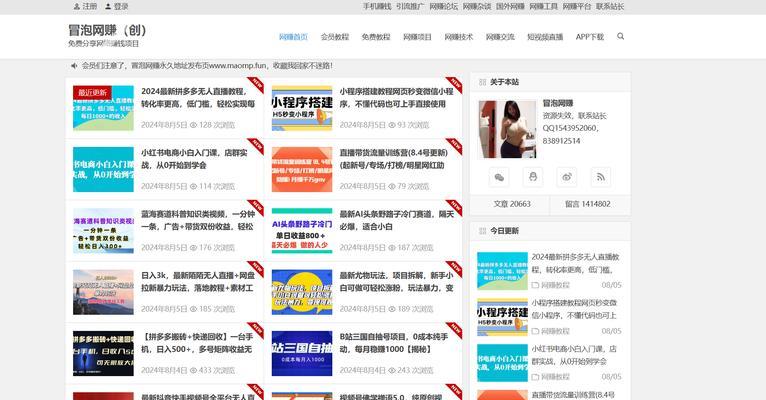The height and width of the screenshot is (400, 766).
Task: Click folder icon on sidebar 小程序搭建 entry
Action: coord(535,331)
